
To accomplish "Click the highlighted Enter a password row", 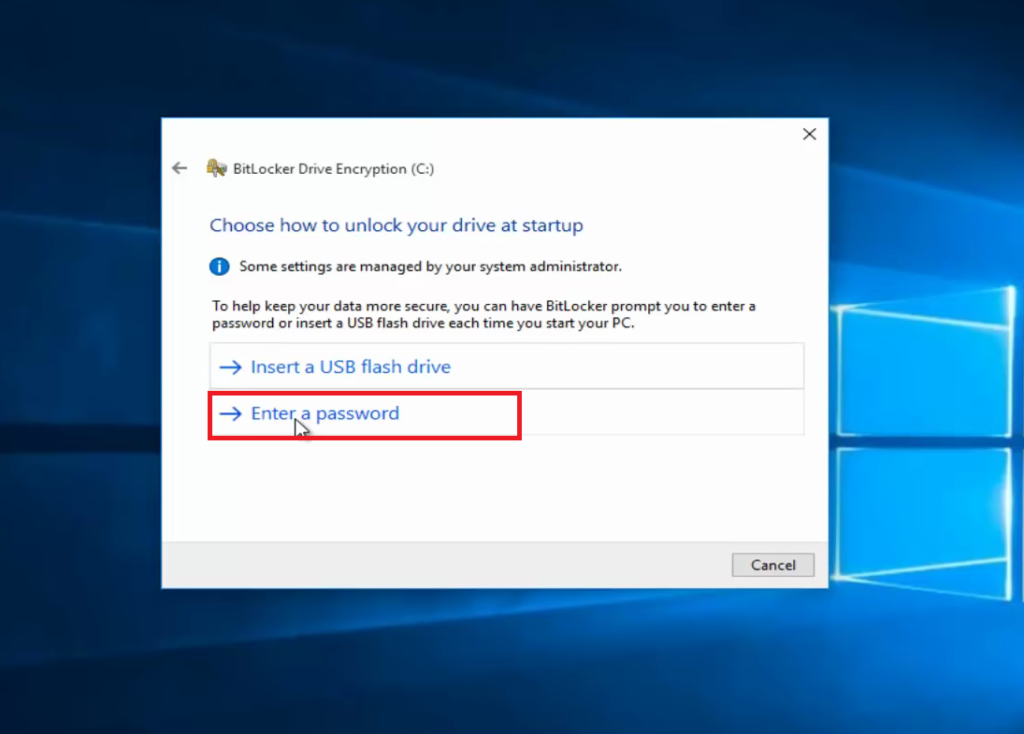I will [x=364, y=413].
